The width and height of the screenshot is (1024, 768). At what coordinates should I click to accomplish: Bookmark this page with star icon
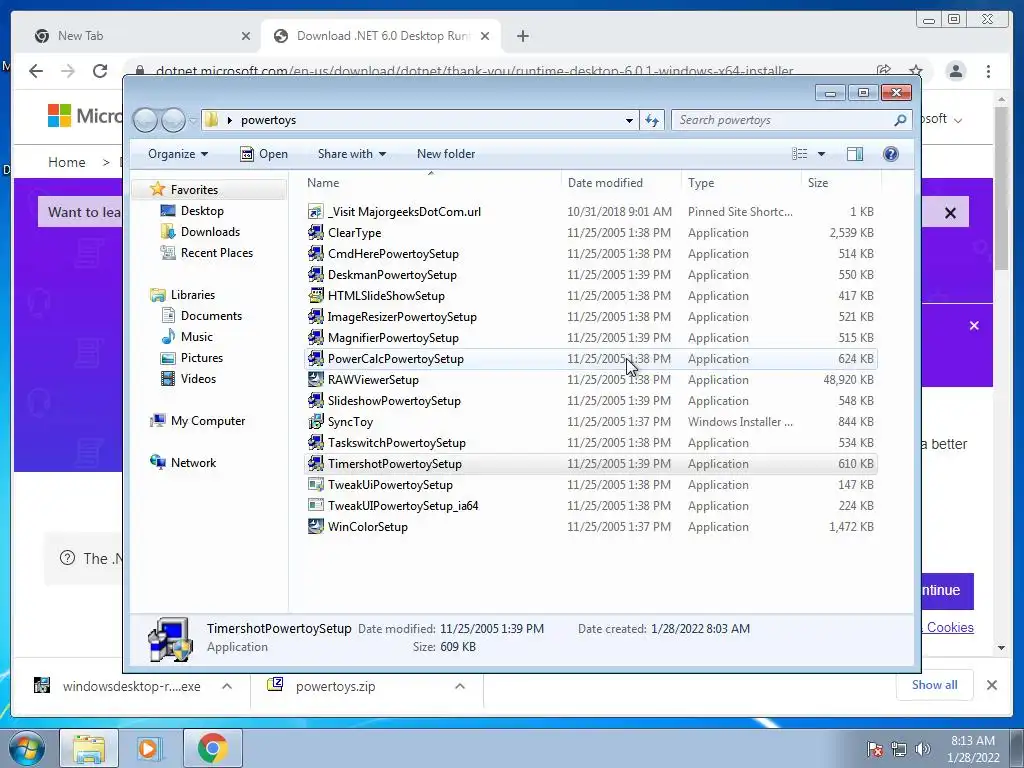tap(916, 71)
